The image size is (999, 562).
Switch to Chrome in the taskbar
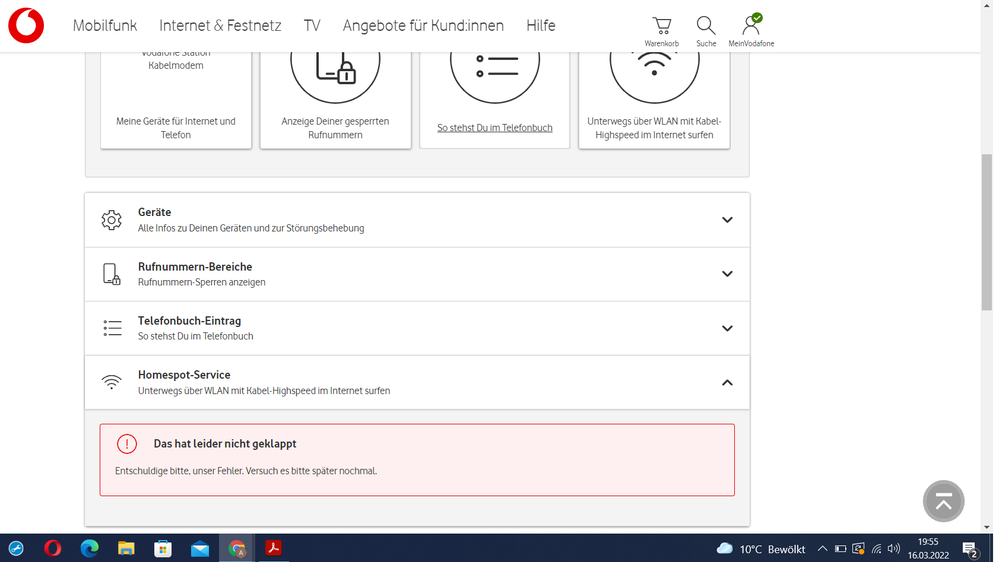click(x=237, y=548)
